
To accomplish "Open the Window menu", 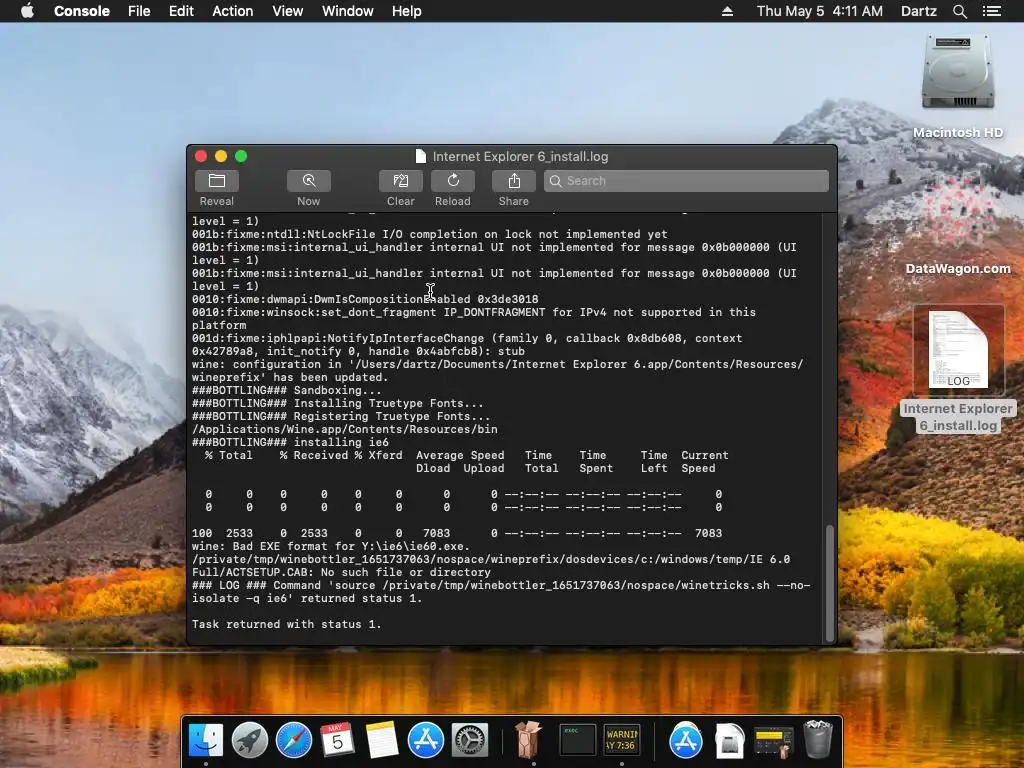I will tap(347, 11).
